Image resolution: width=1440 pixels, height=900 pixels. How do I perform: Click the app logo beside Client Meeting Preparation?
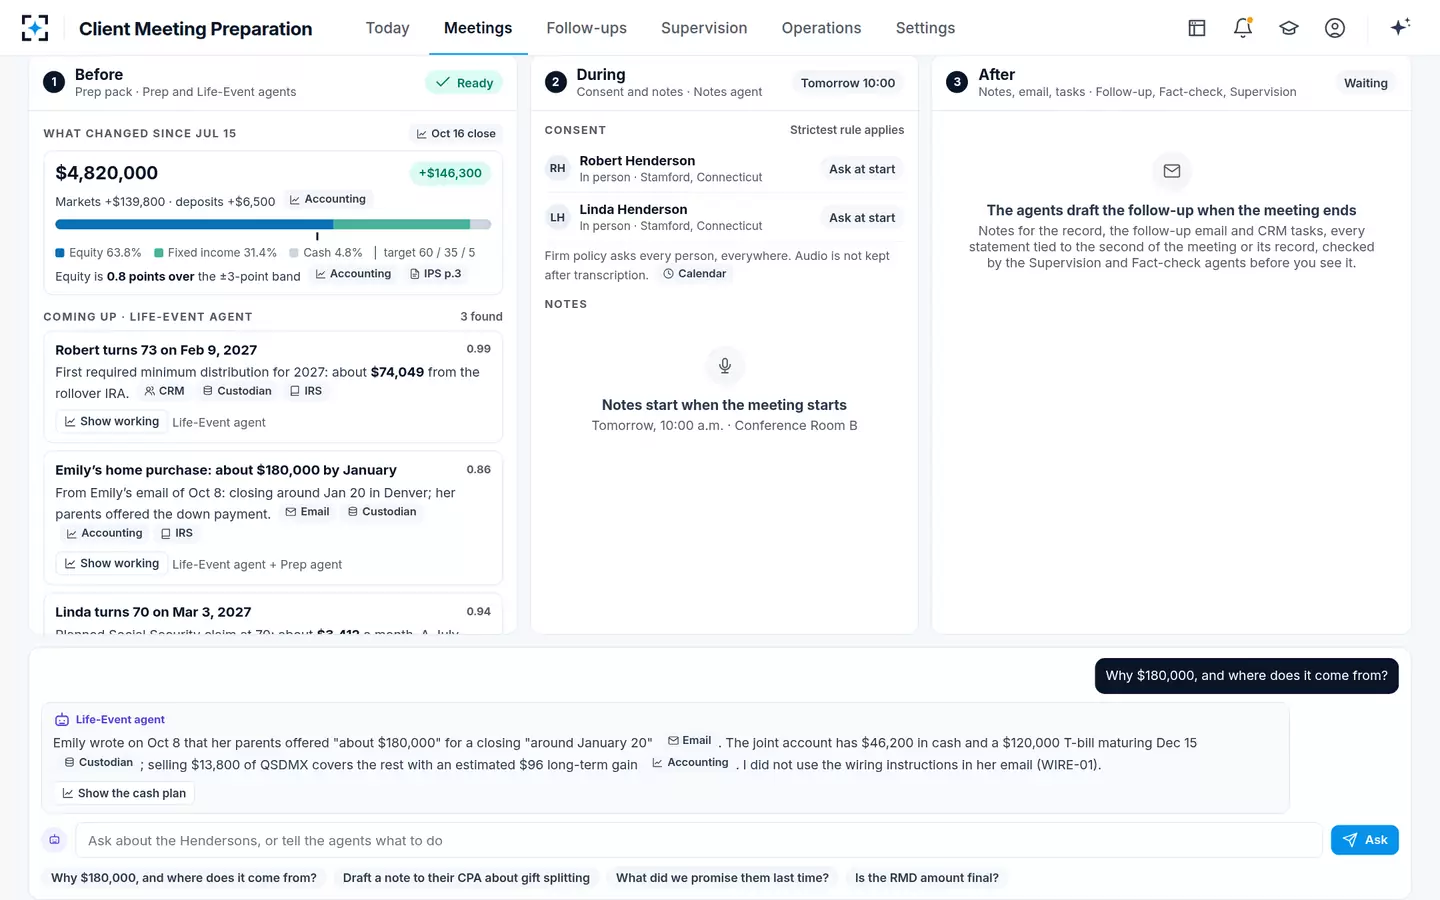tap(35, 28)
